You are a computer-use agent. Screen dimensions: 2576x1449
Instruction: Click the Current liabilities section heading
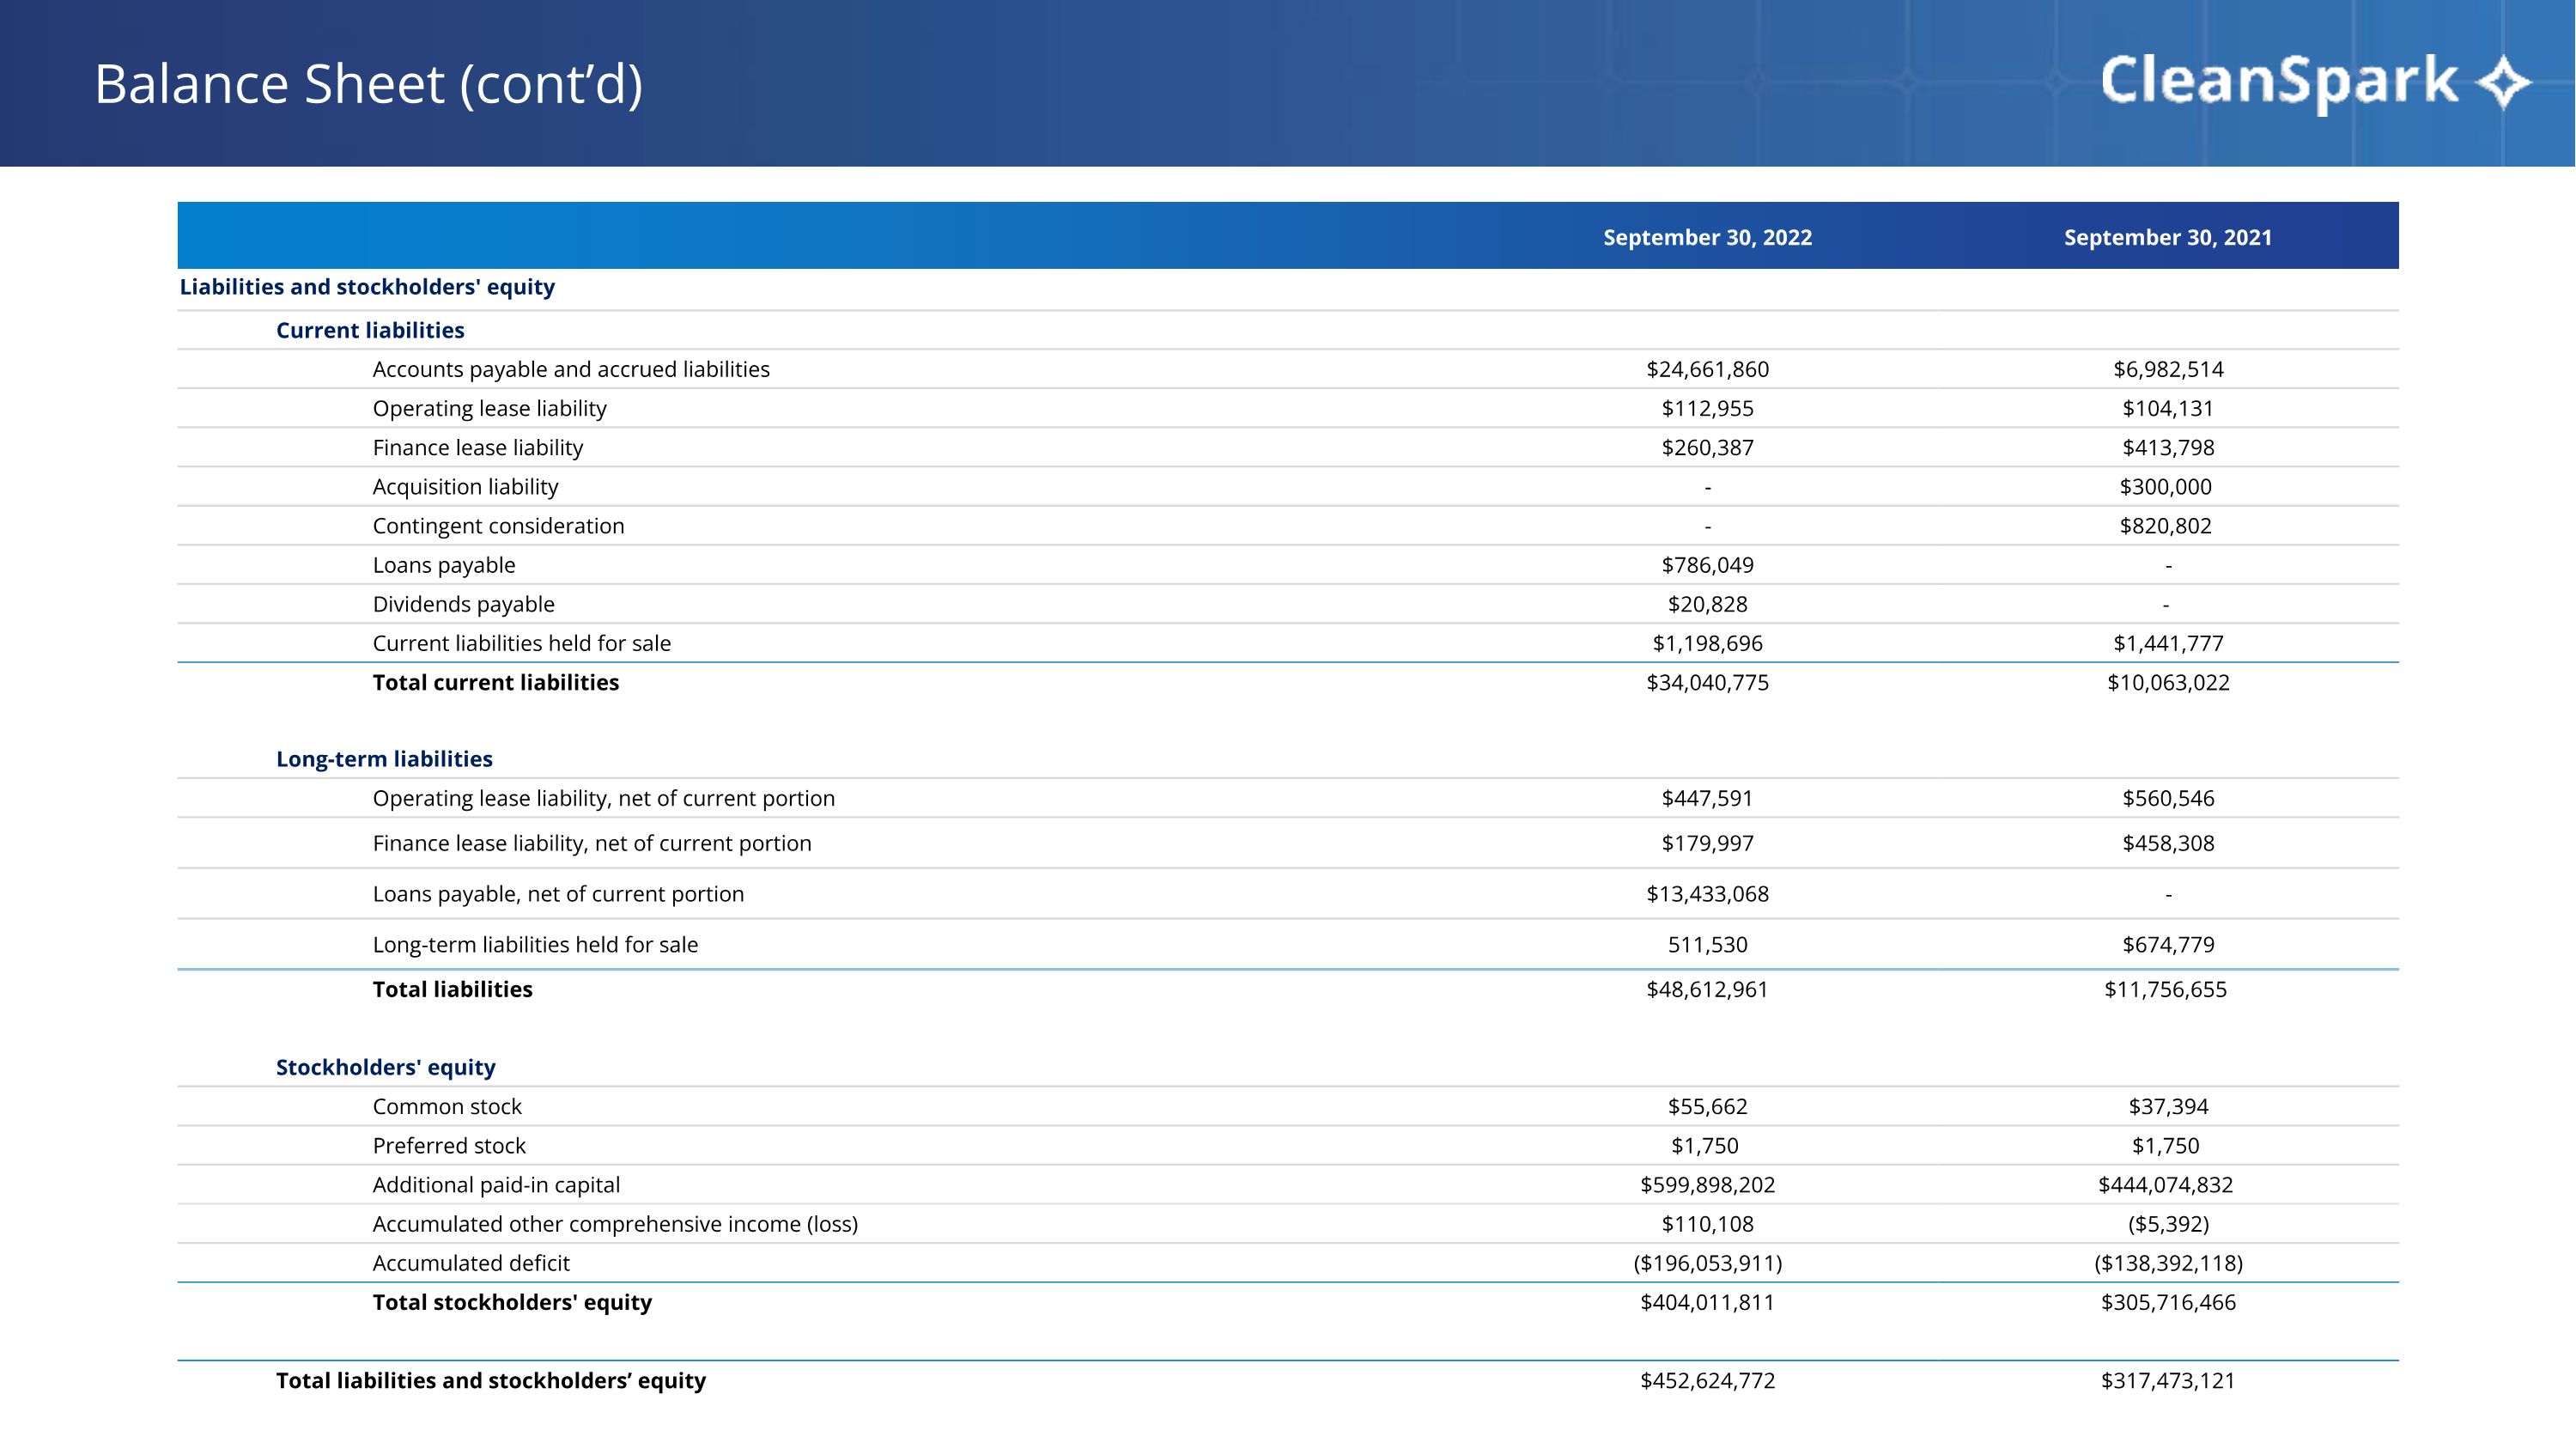click(370, 330)
